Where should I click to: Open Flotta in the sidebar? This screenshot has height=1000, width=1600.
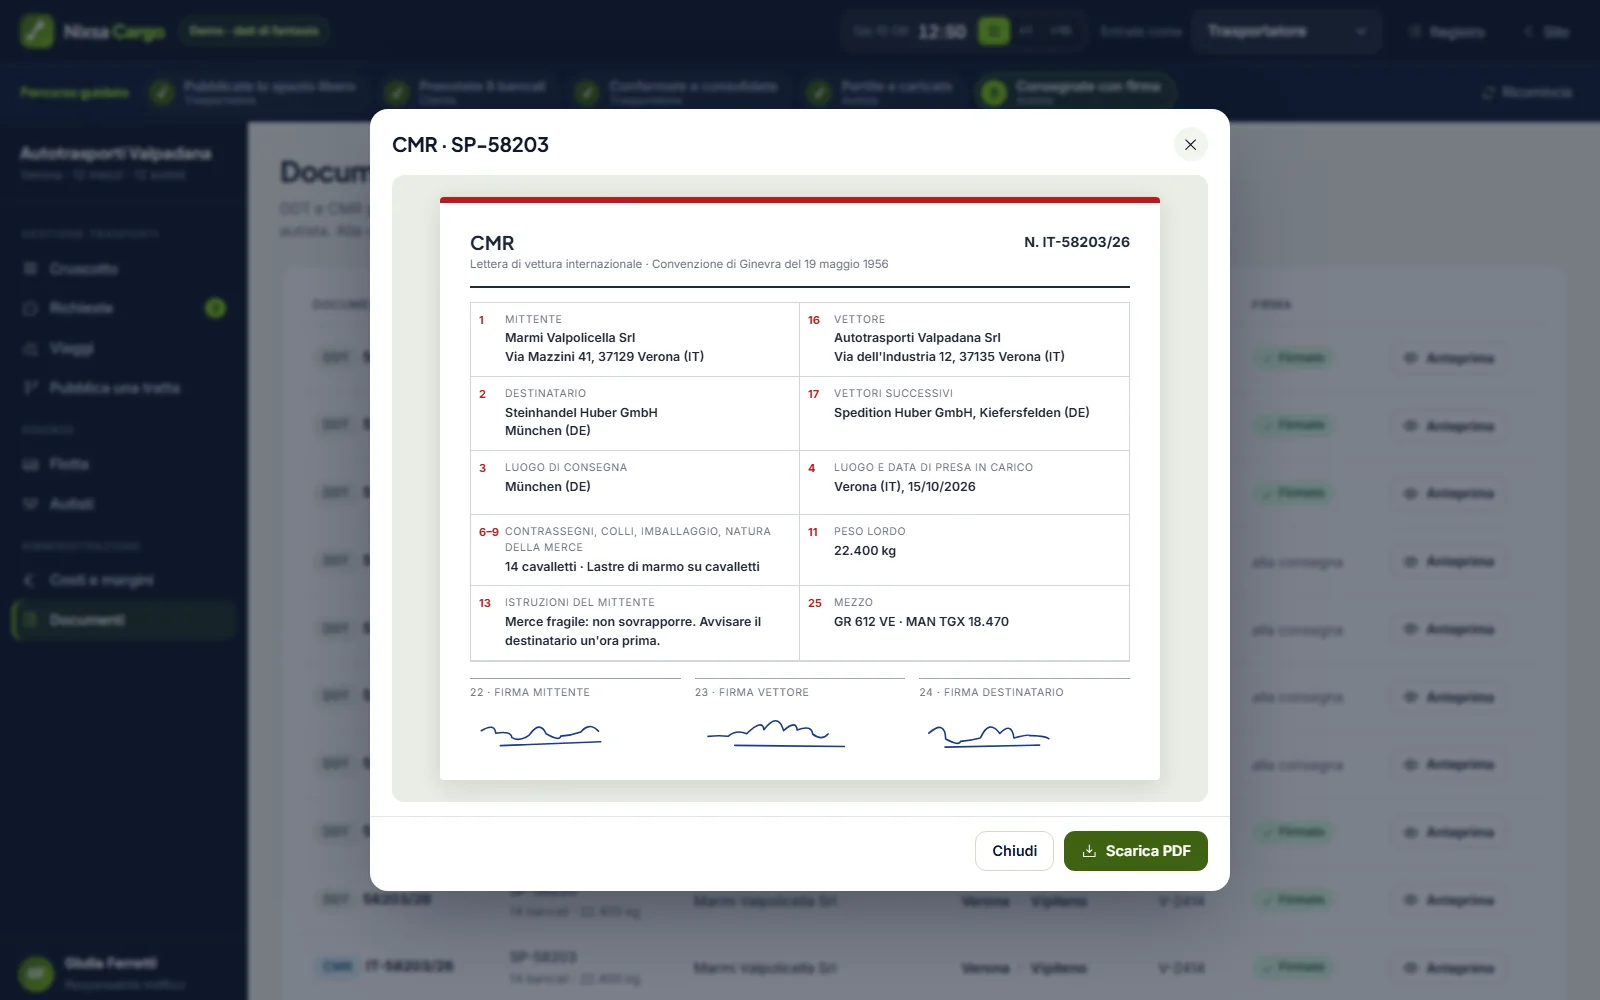124,464
